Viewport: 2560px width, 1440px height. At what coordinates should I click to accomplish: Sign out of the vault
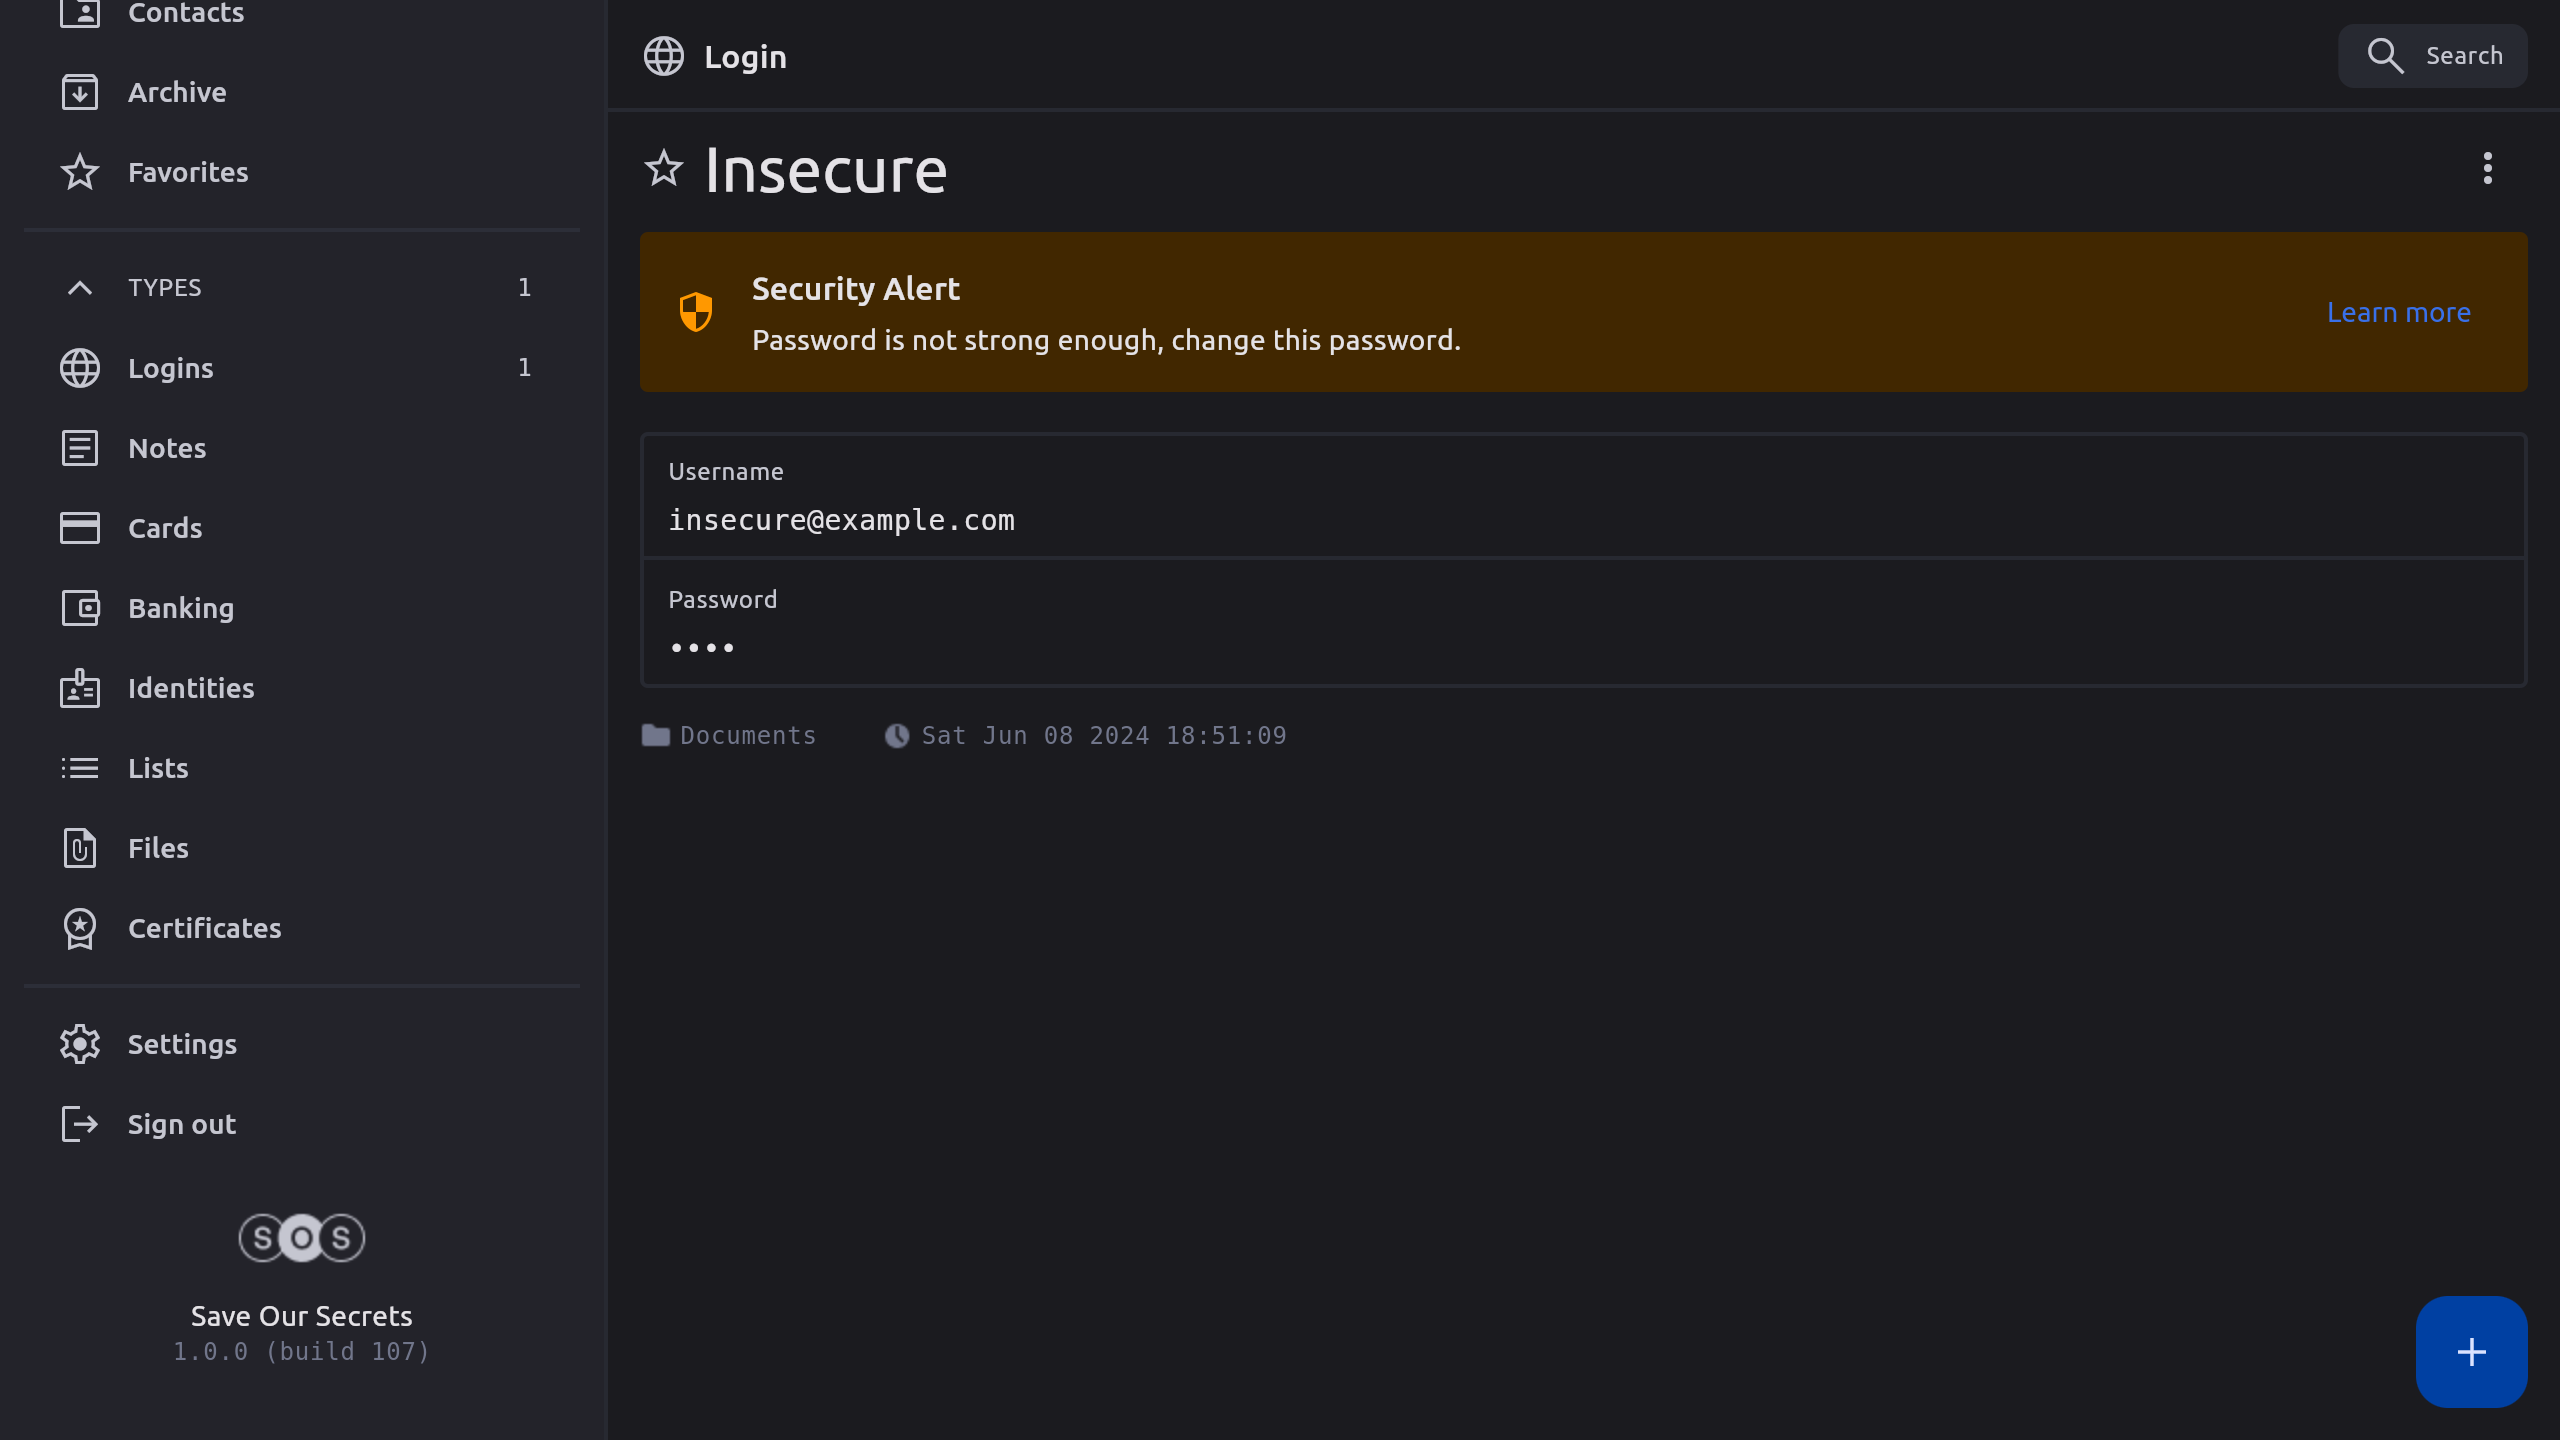click(180, 1124)
